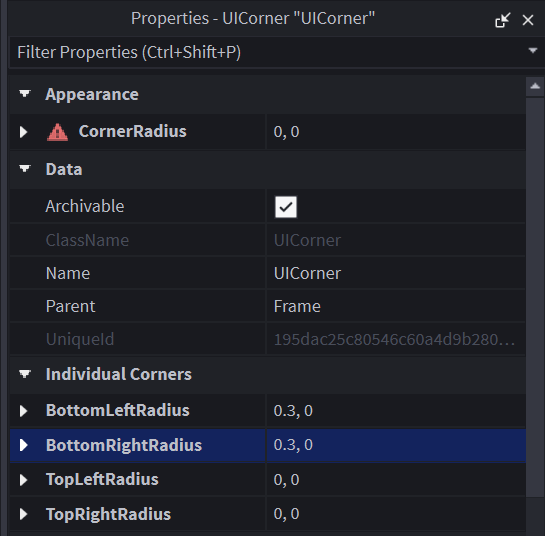Expand the BottomRightRadius property
This screenshot has height=536, width=545.
[23, 445]
